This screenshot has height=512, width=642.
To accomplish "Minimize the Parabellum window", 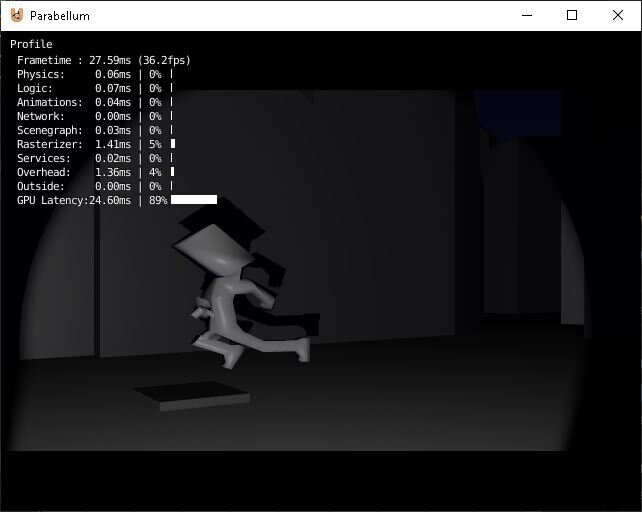I will click(x=527, y=15).
